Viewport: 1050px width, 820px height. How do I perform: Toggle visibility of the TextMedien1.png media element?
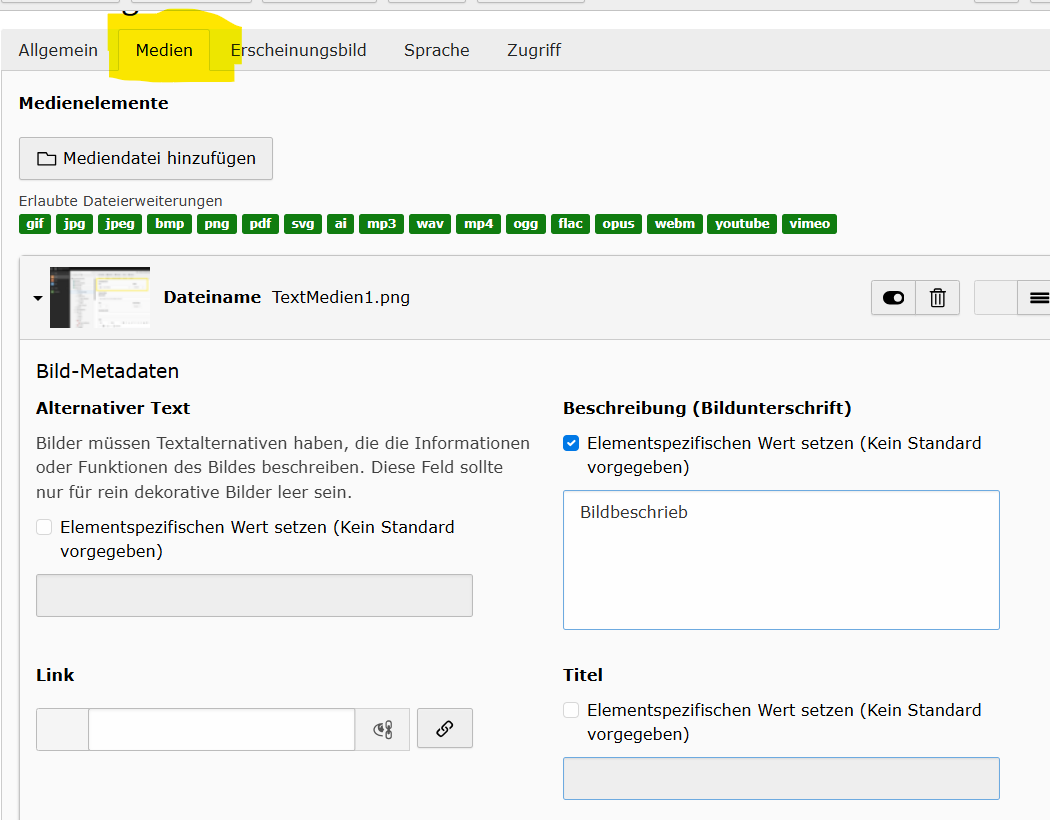[x=893, y=298]
